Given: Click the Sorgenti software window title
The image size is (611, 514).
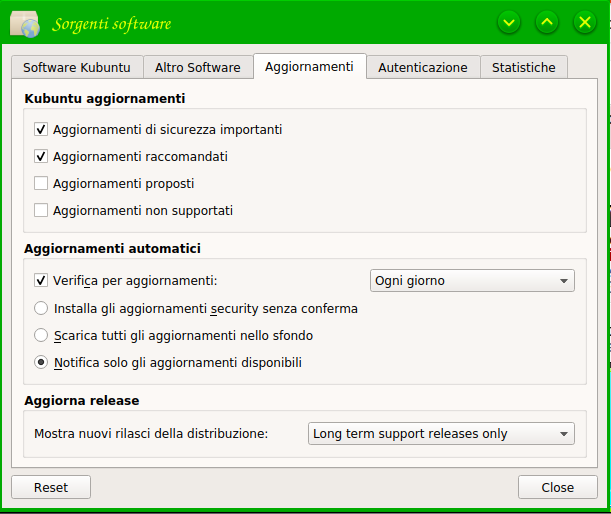Looking at the screenshot, I should pyautogui.click(x=112, y=25).
